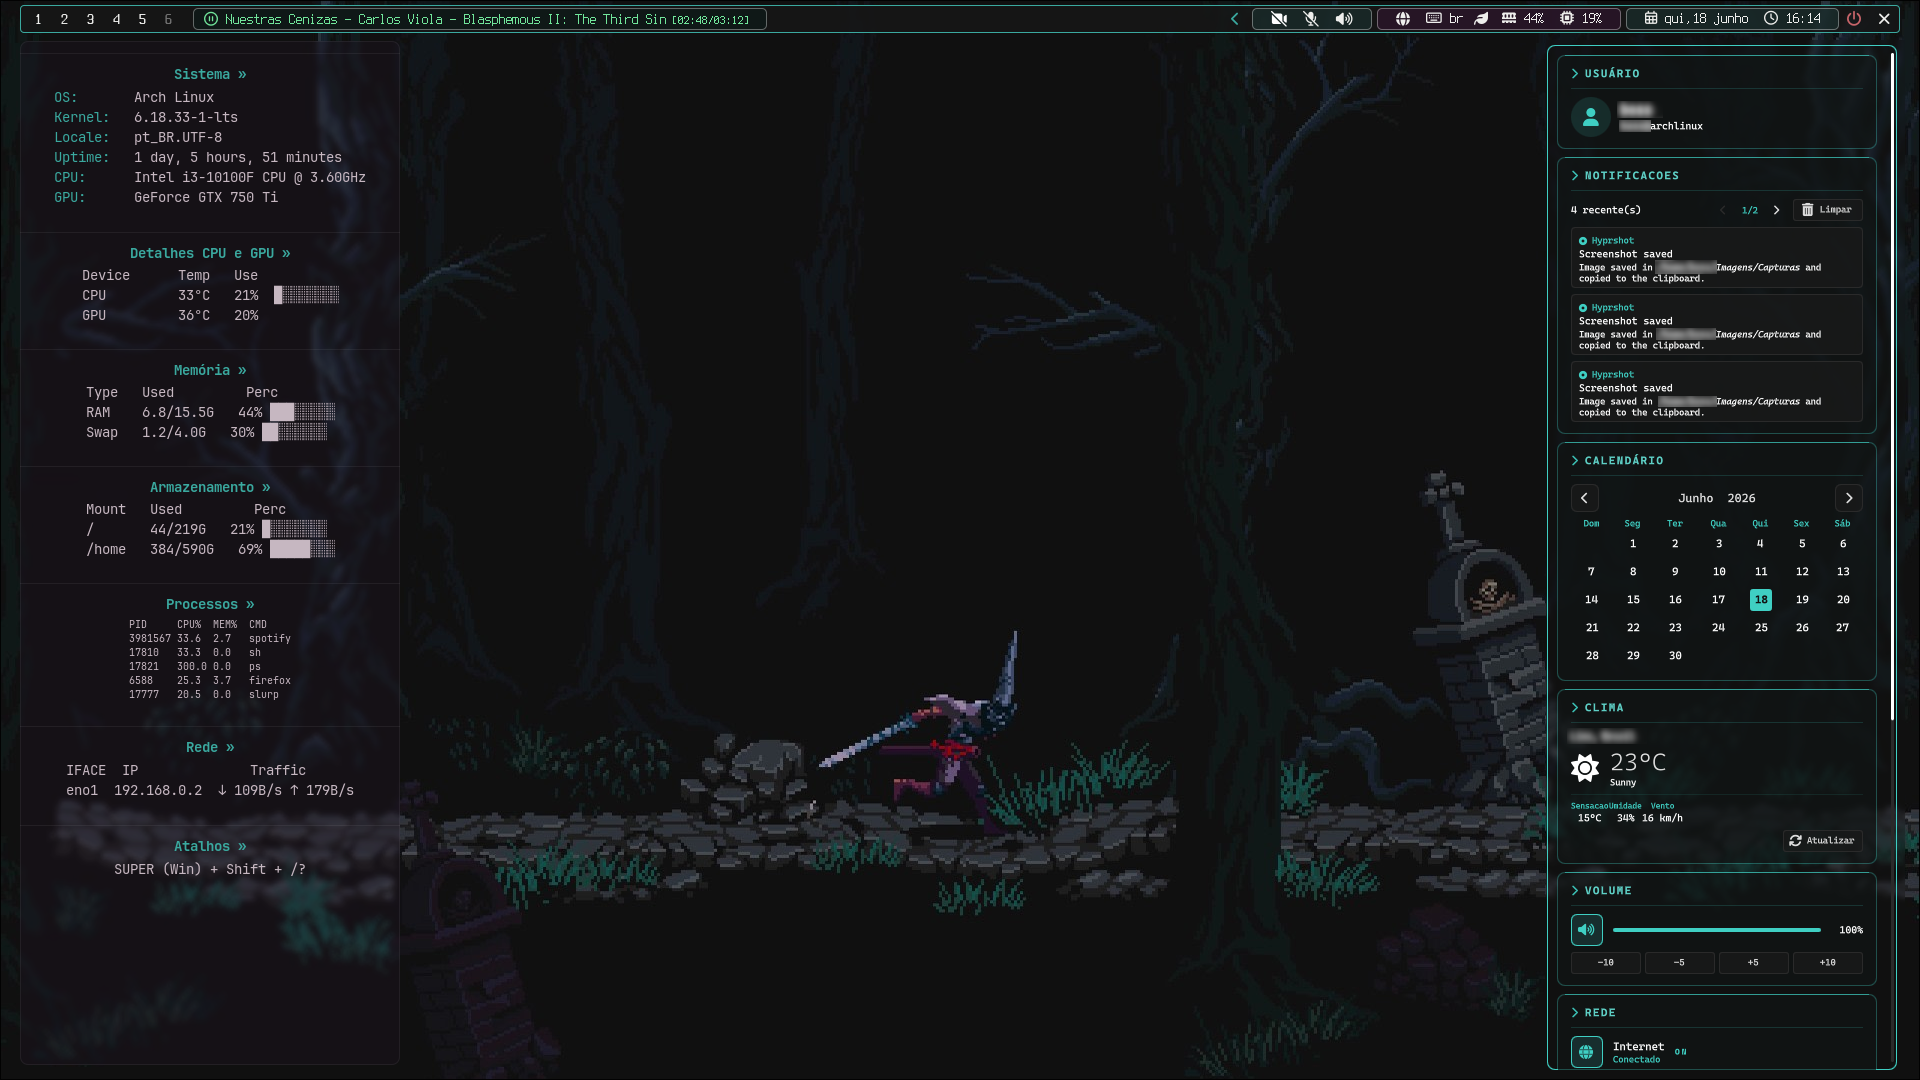Collapse the tray with the left chevron
1920x1080 pixels.
pyautogui.click(x=1235, y=19)
